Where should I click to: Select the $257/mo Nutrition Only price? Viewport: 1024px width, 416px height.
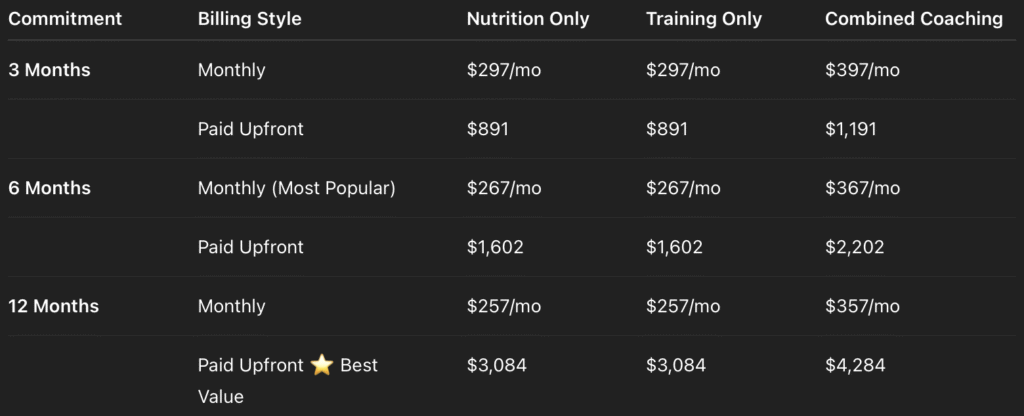coord(504,306)
